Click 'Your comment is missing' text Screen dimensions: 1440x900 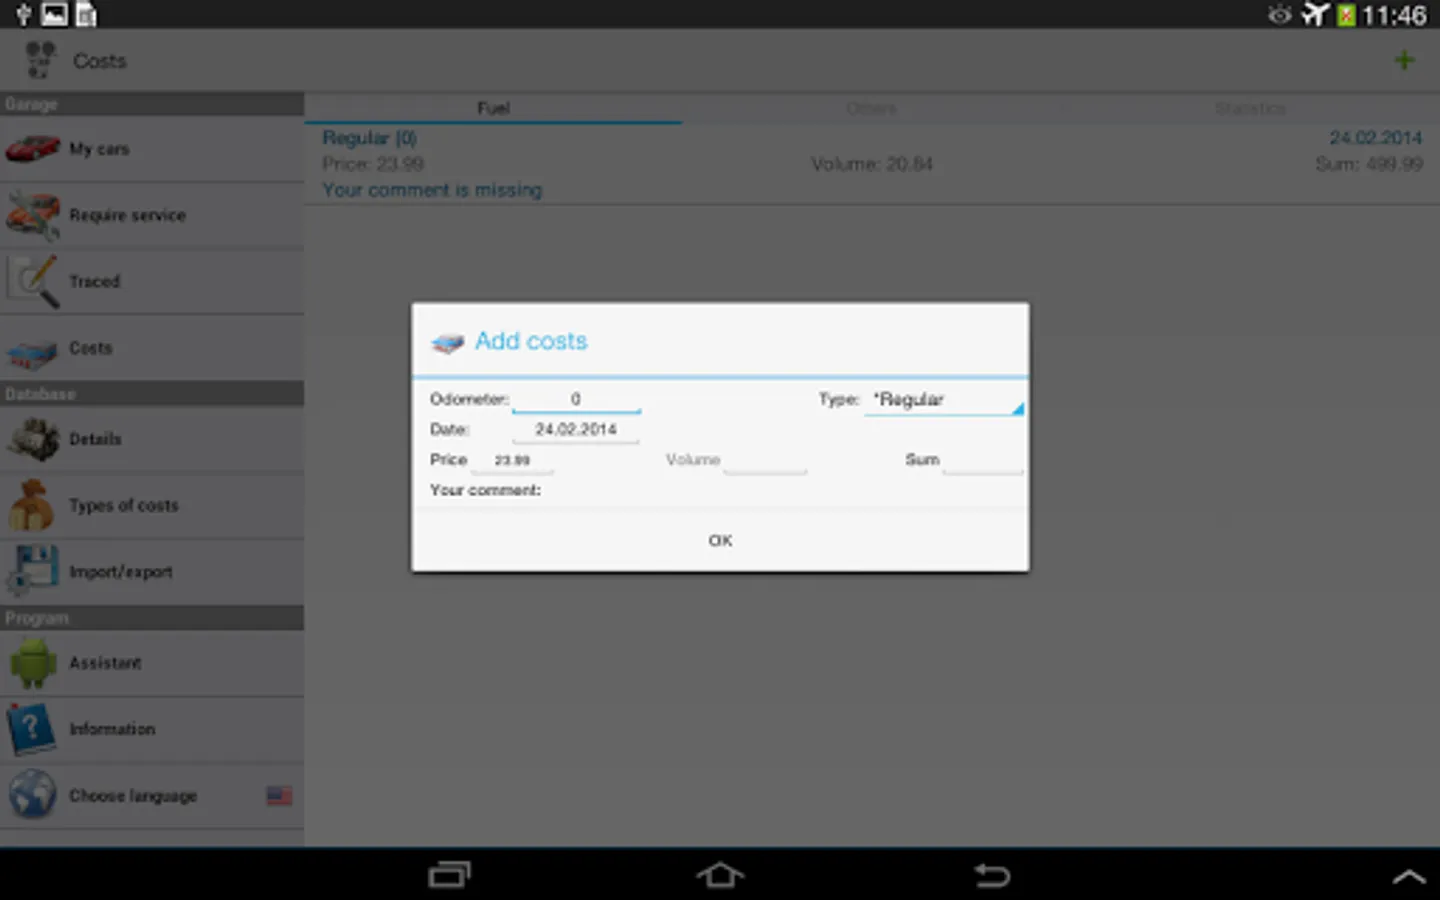[432, 190]
